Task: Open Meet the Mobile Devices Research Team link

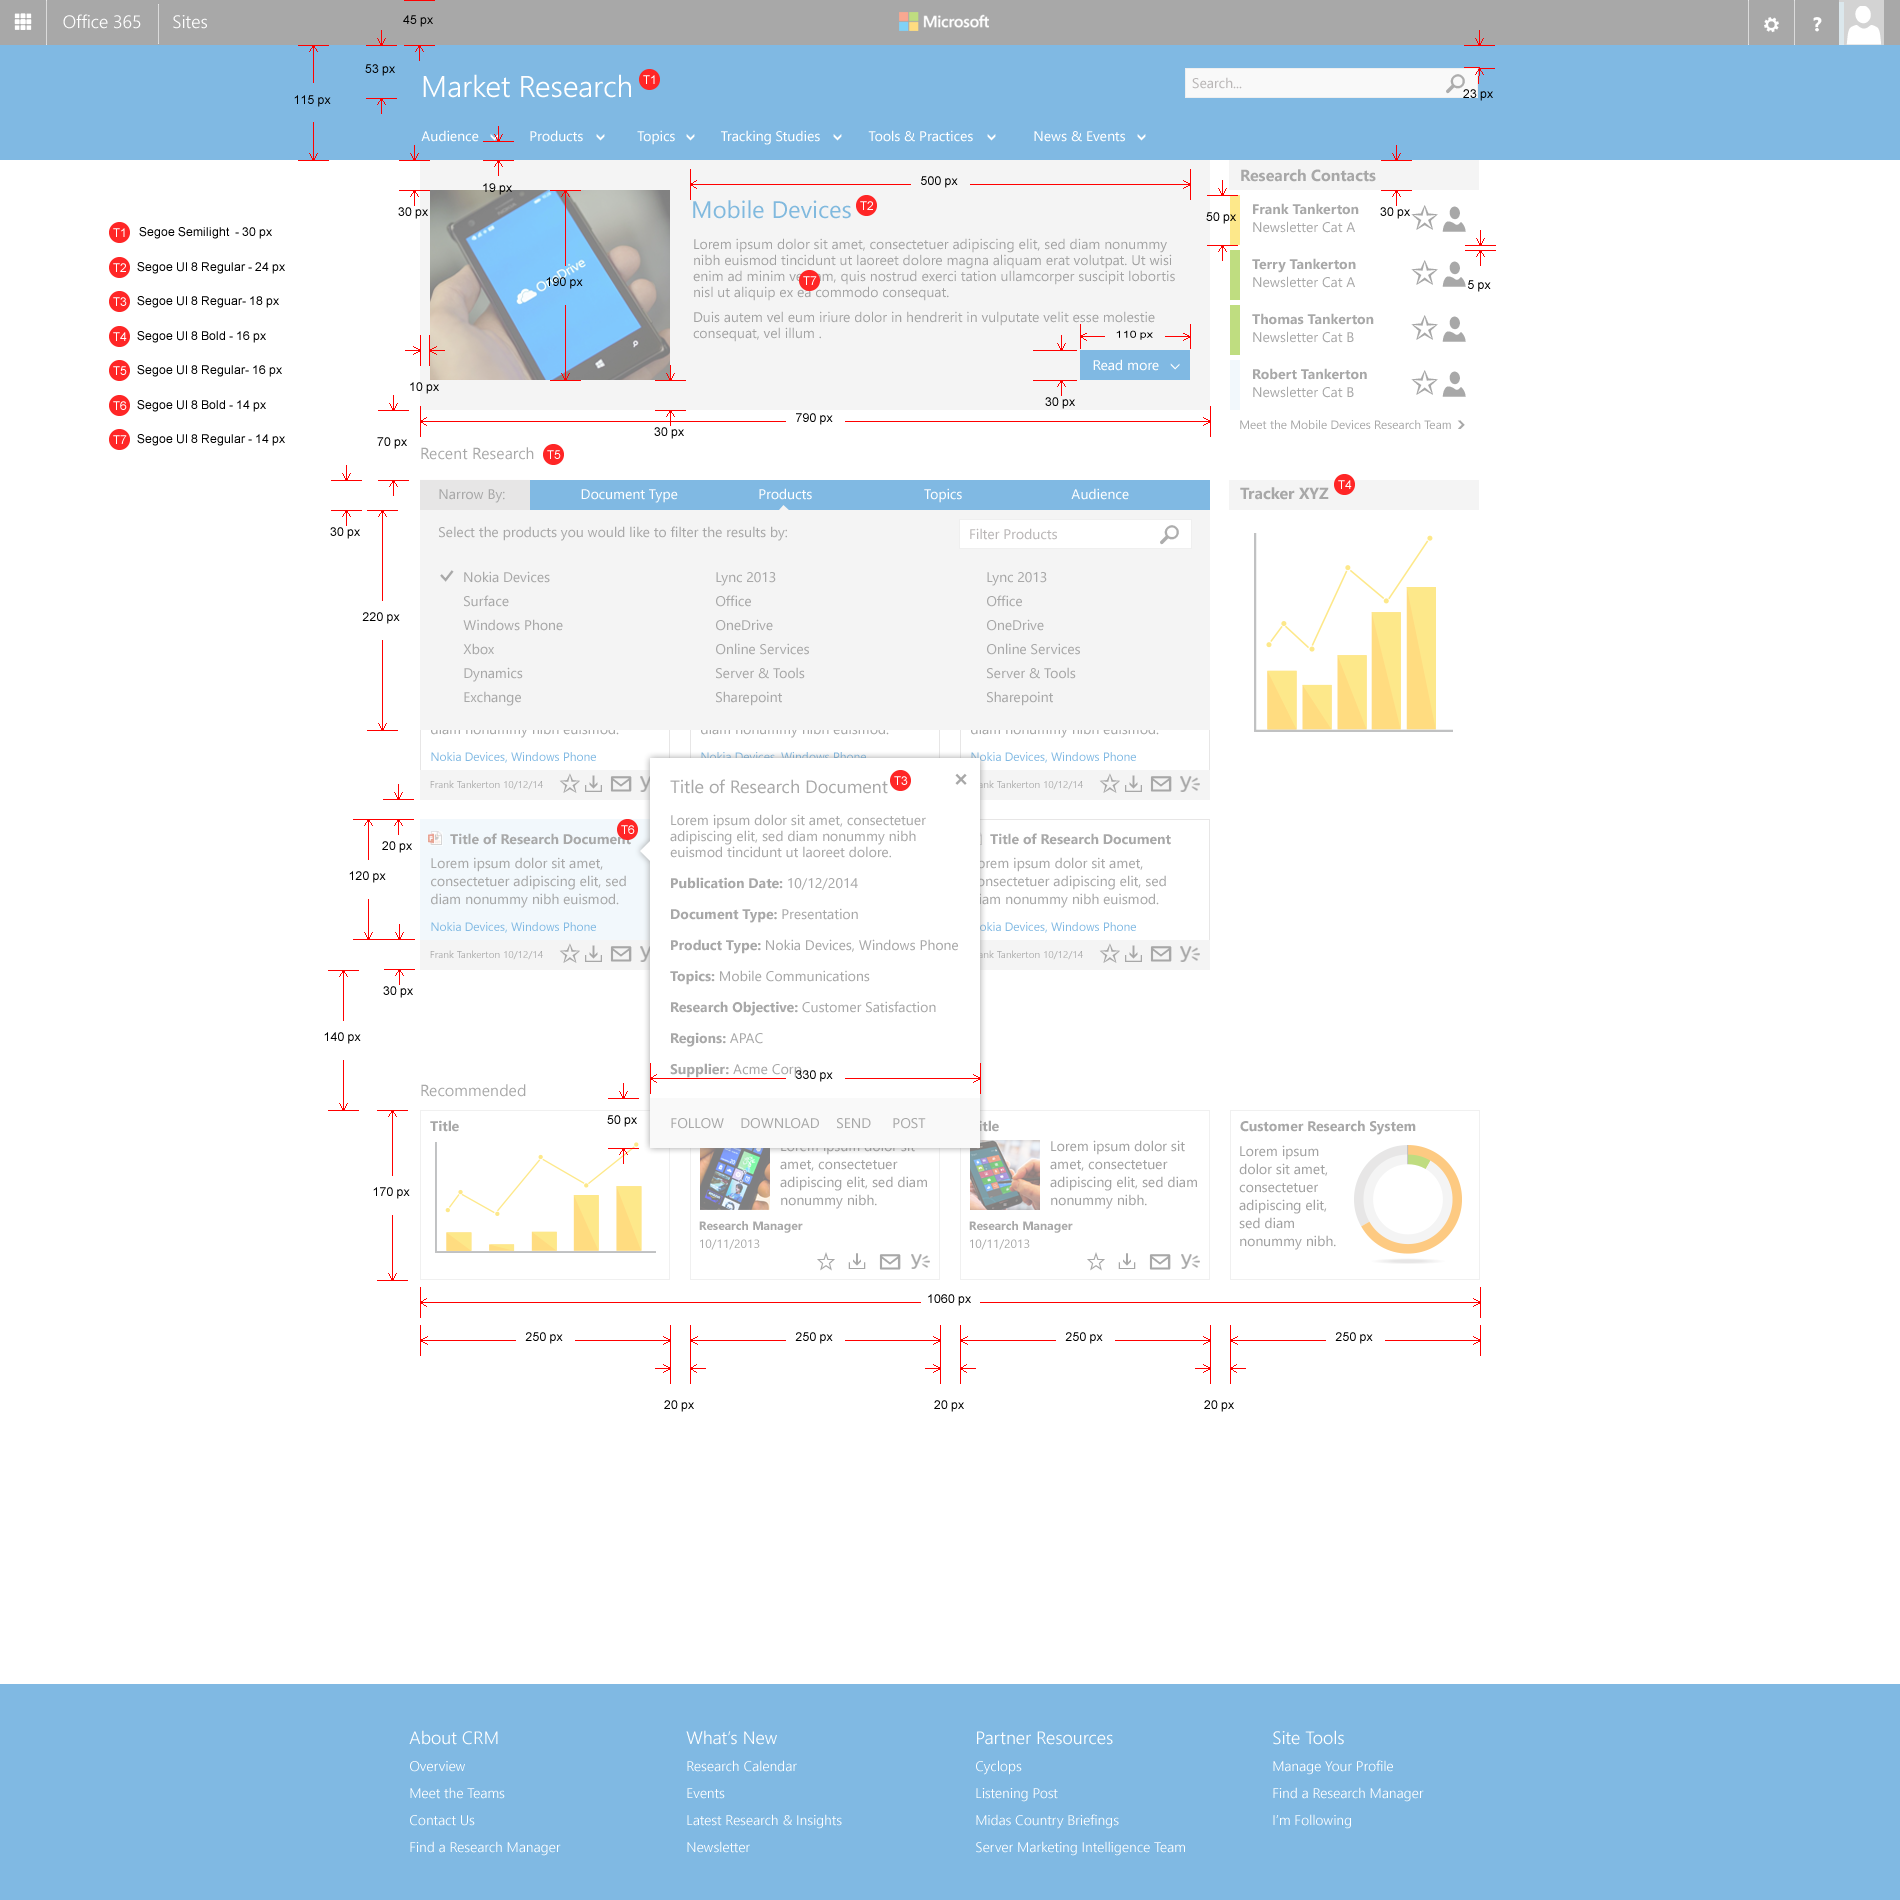Action: 1352,425
